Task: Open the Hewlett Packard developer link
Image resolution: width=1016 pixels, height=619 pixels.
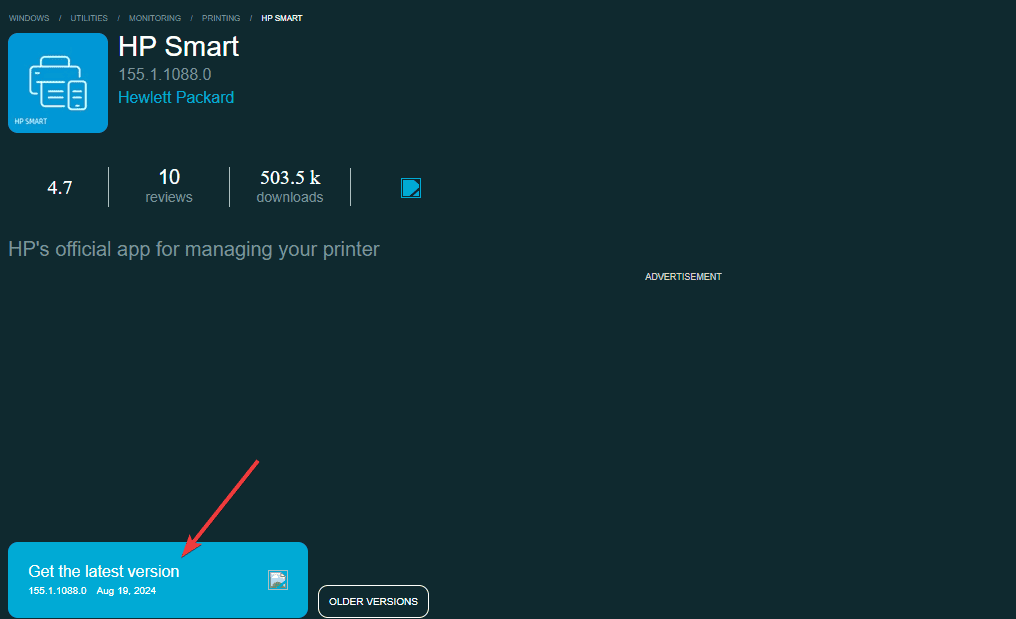Action: (x=176, y=97)
